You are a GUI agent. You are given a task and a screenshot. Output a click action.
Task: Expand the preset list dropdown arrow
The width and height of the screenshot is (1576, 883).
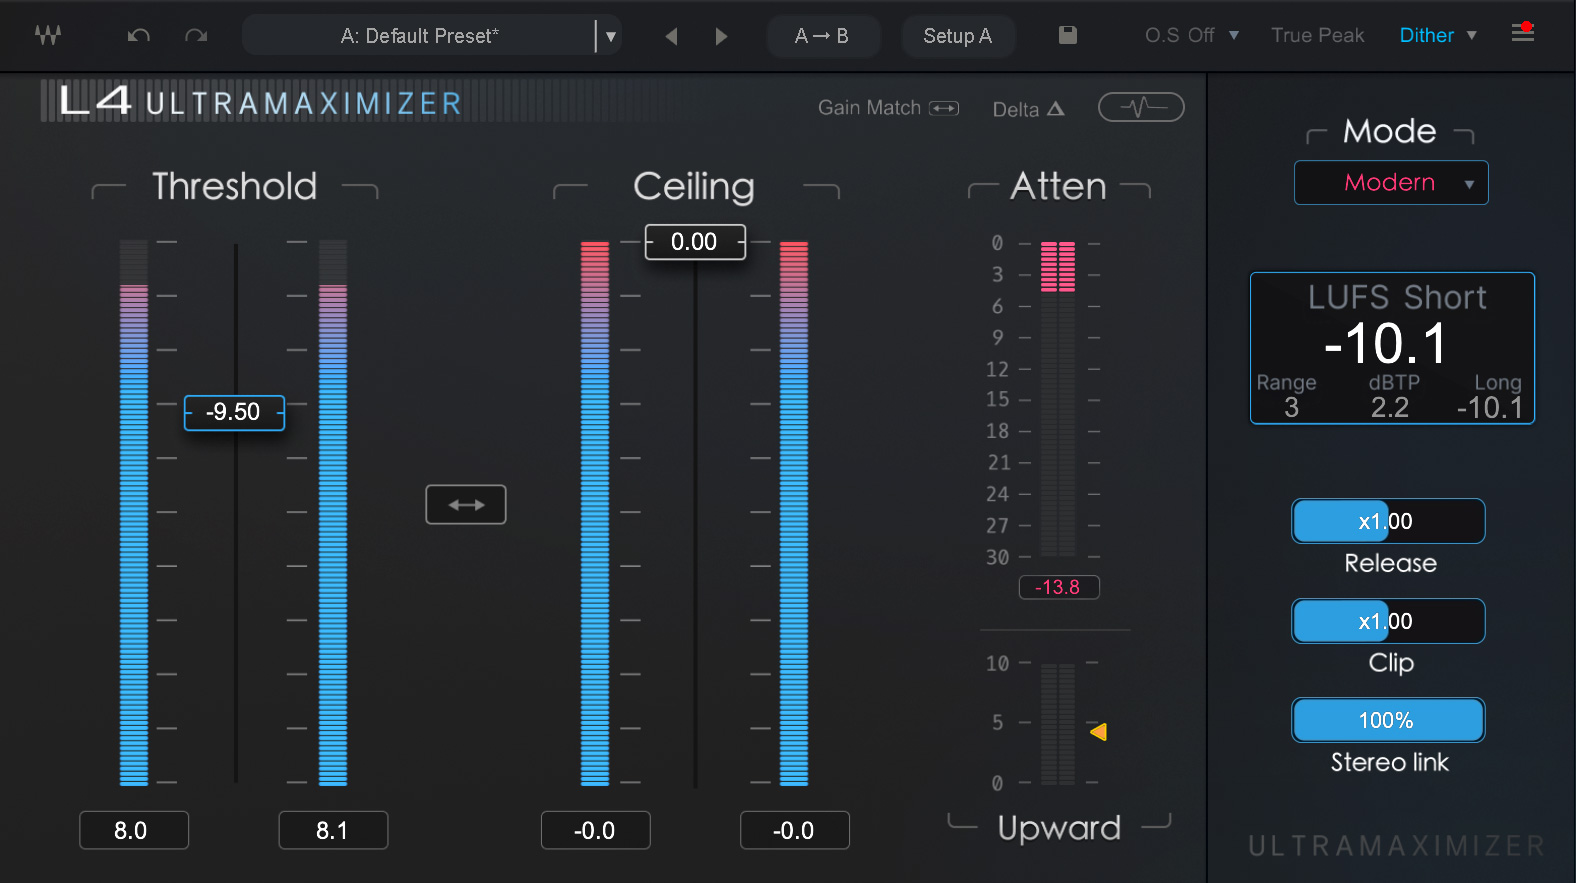point(610,36)
